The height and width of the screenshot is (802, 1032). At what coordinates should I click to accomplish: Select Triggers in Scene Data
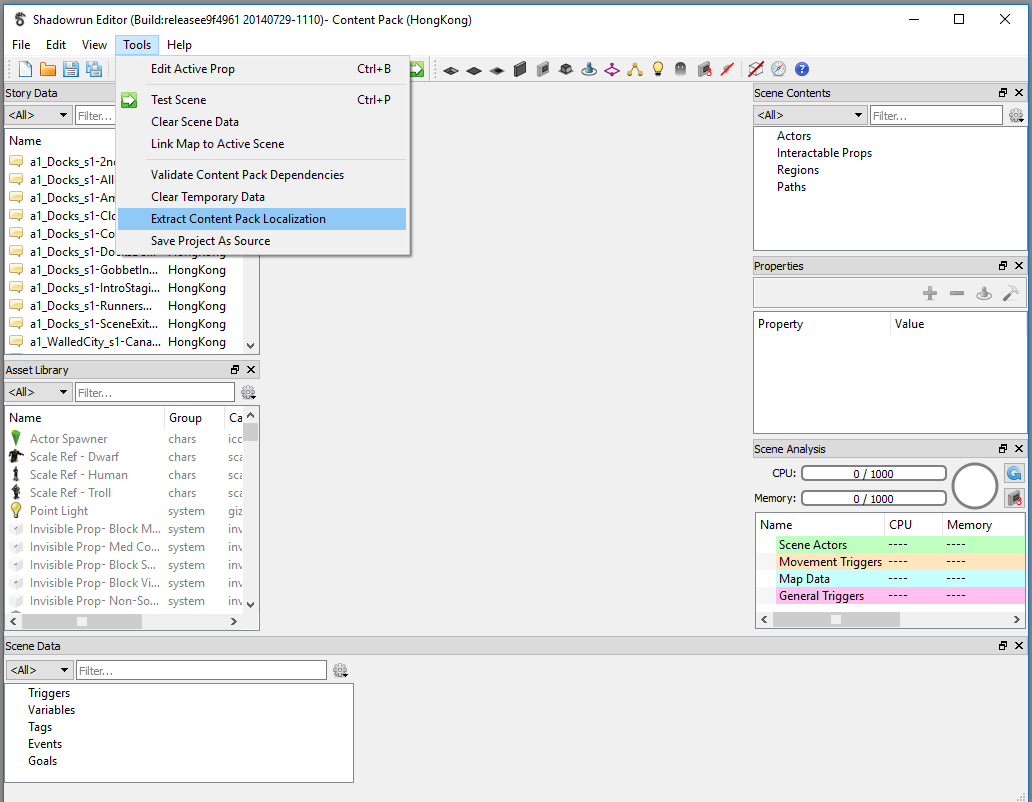click(49, 693)
